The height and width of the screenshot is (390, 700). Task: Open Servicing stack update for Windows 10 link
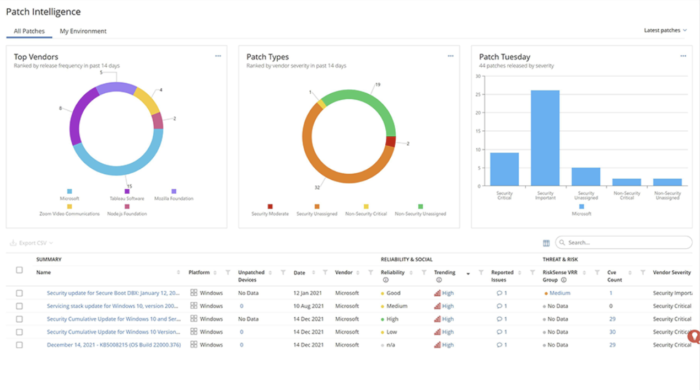point(112,306)
